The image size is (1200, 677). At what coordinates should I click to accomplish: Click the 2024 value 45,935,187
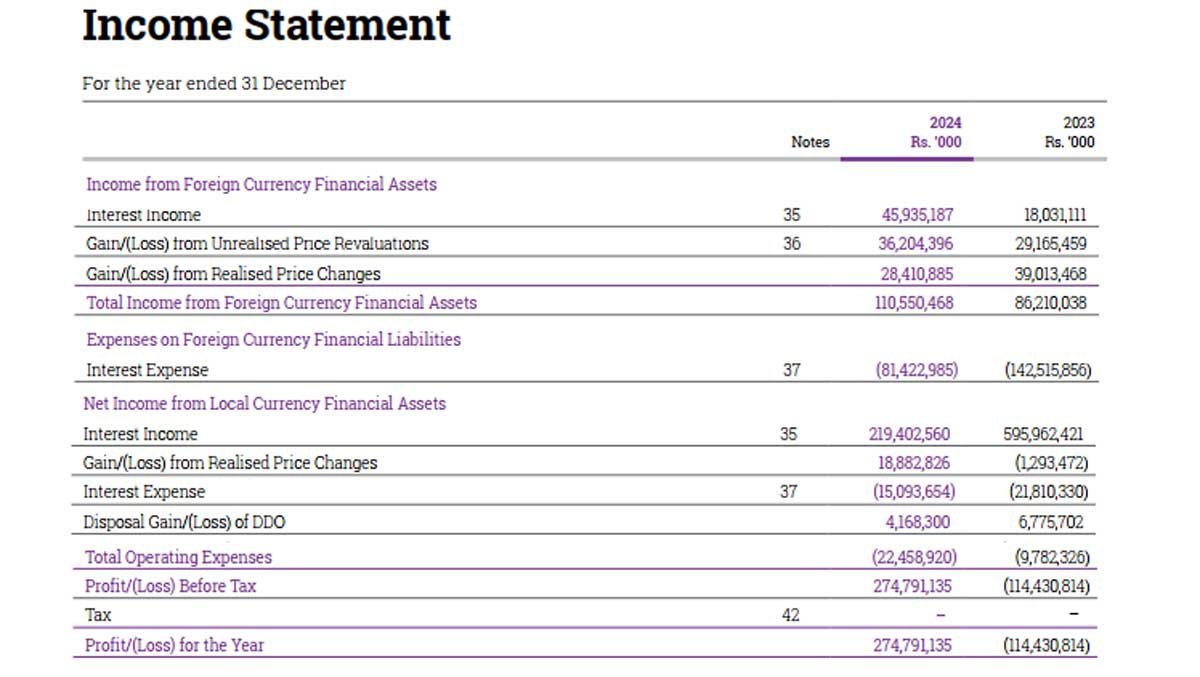point(917,214)
